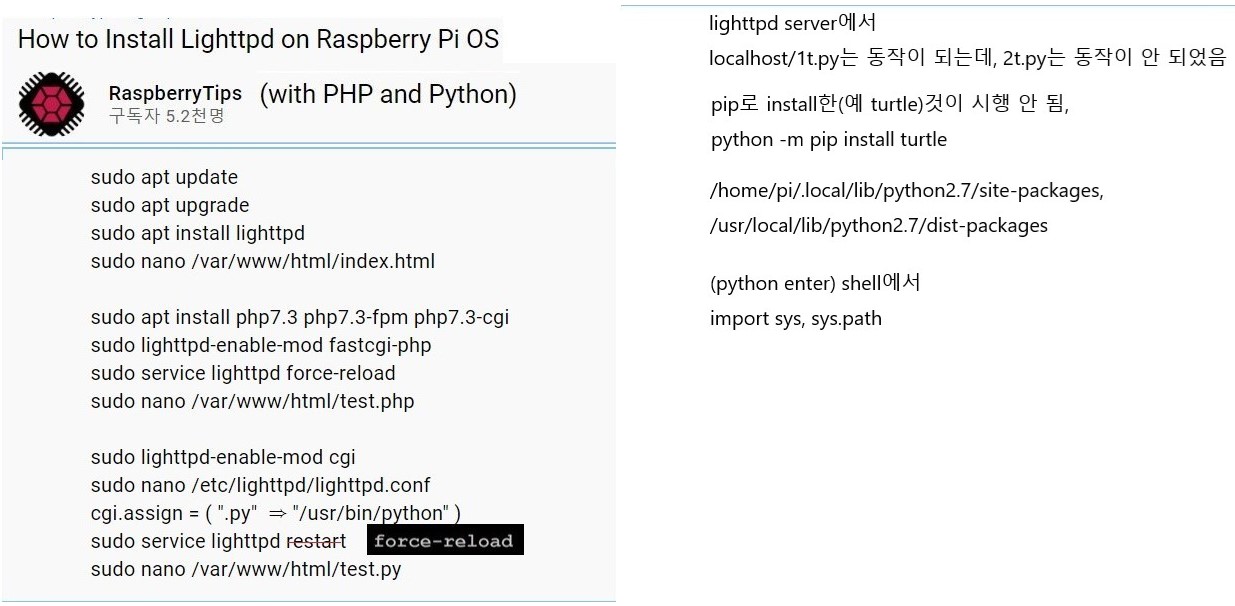Select the sudo apt upgrade line
The width and height of the screenshot is (1235, 606).
[x=170, y=205]
